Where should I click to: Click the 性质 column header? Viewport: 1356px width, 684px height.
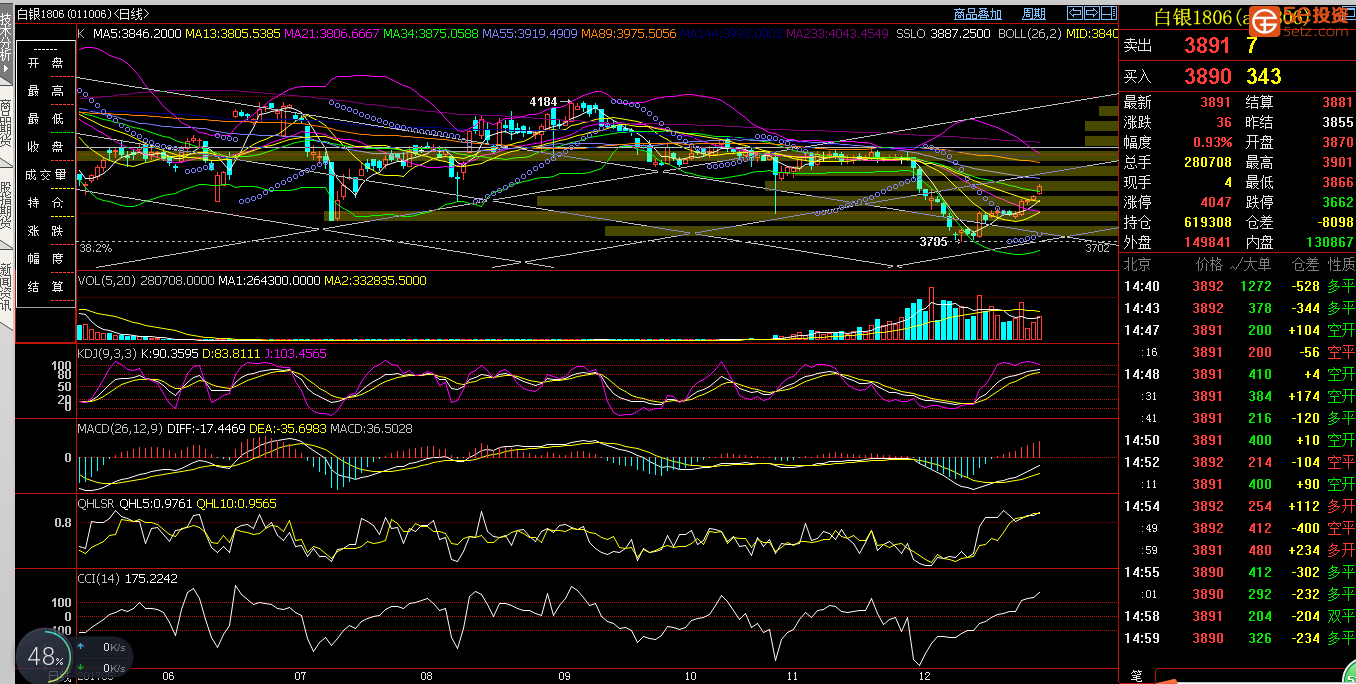[x=1341, y=265]
